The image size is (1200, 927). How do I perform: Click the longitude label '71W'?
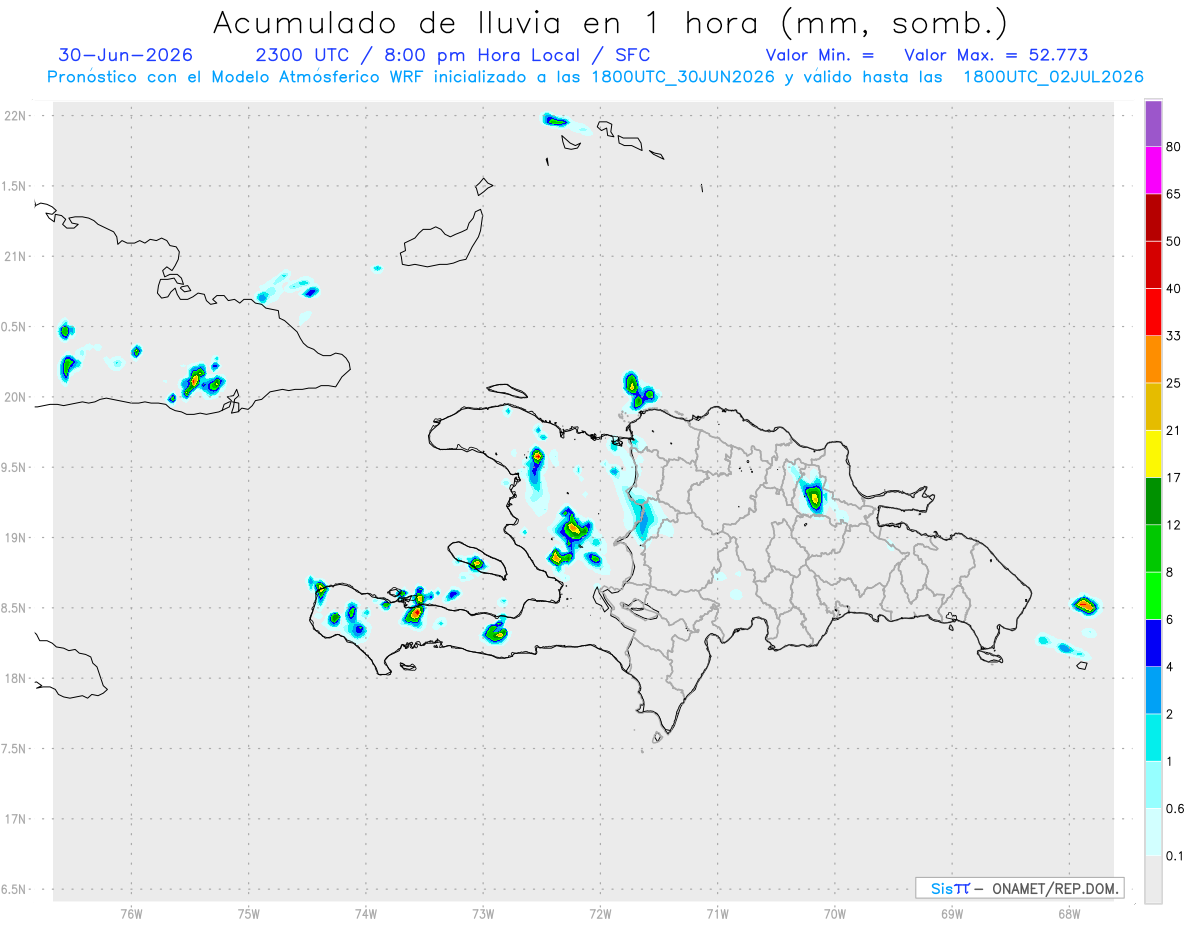pyautogui.click(x=717, y=913)
